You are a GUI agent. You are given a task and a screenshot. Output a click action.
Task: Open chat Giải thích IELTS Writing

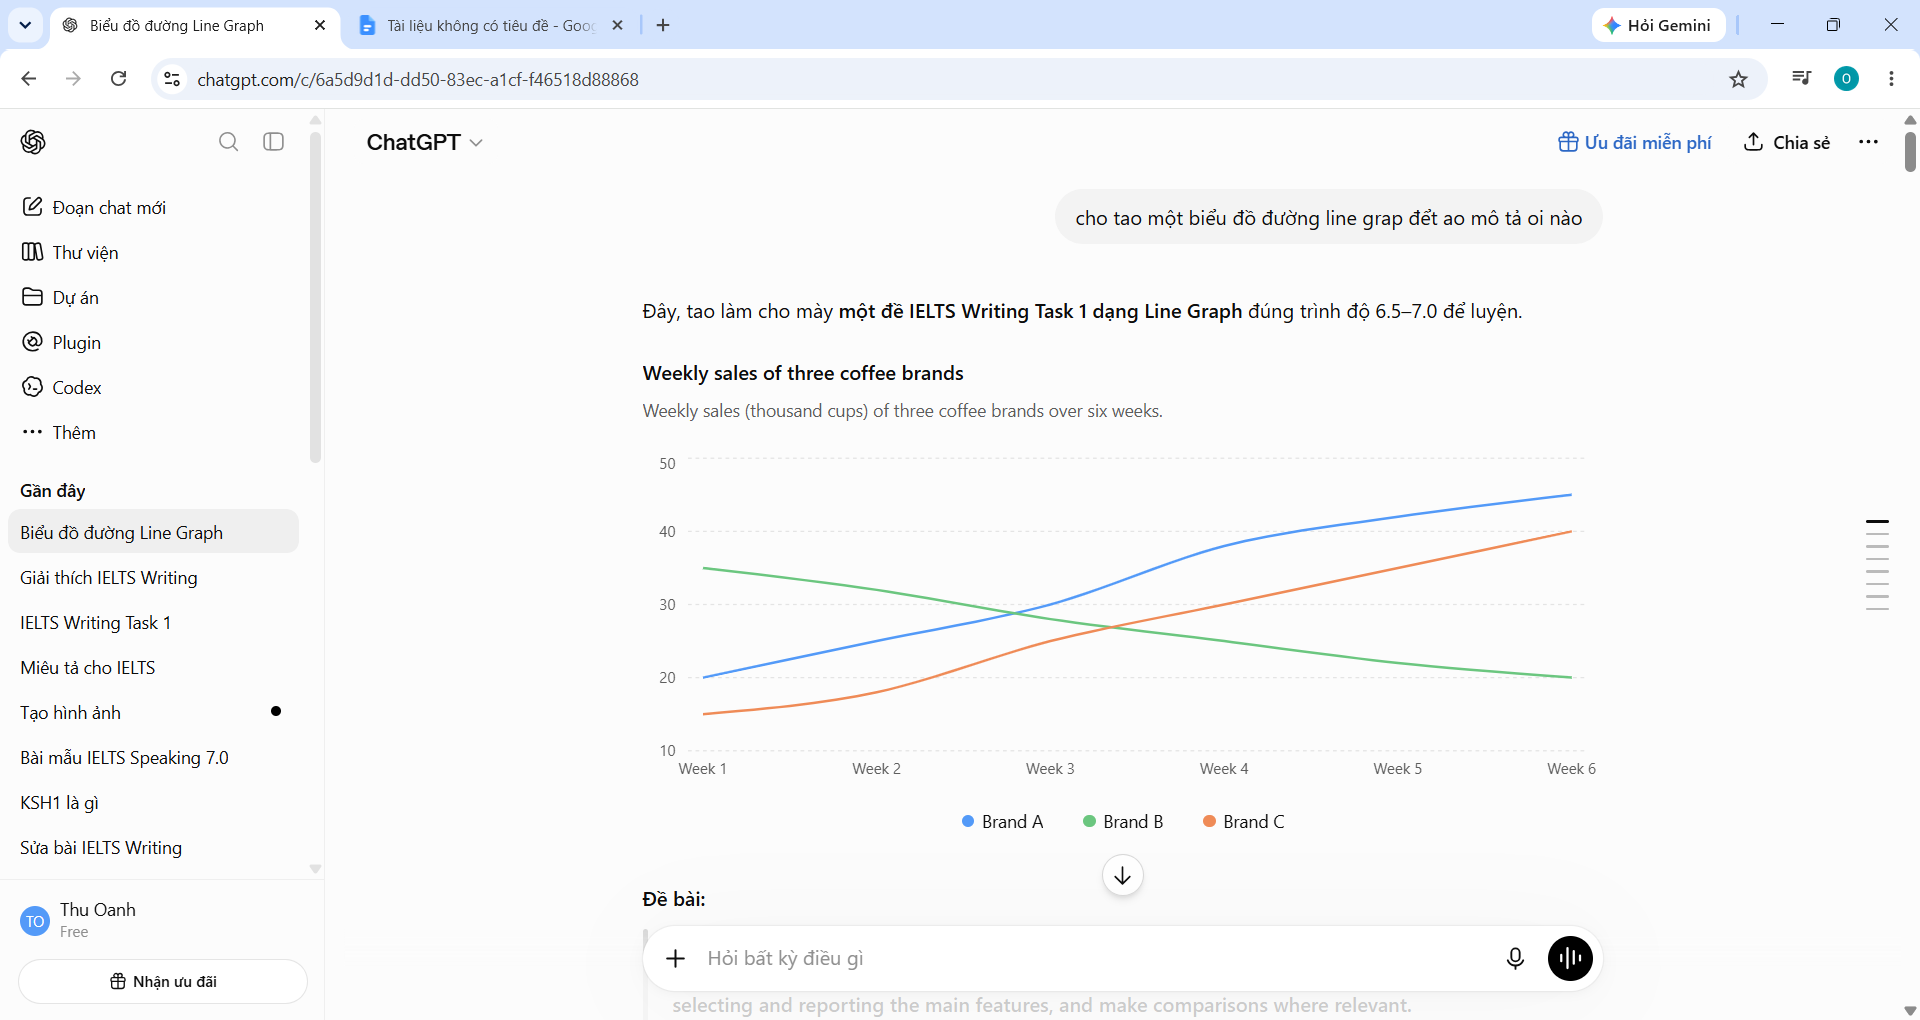point(153,577)
